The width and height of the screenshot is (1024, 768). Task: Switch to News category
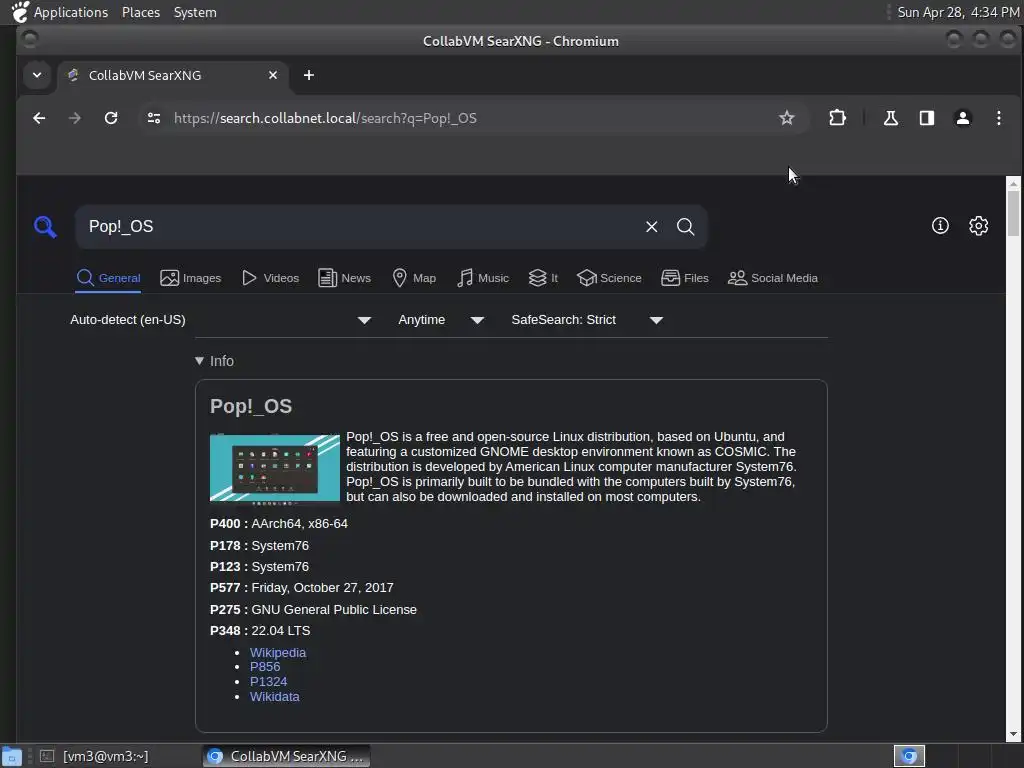pos(344,278)
